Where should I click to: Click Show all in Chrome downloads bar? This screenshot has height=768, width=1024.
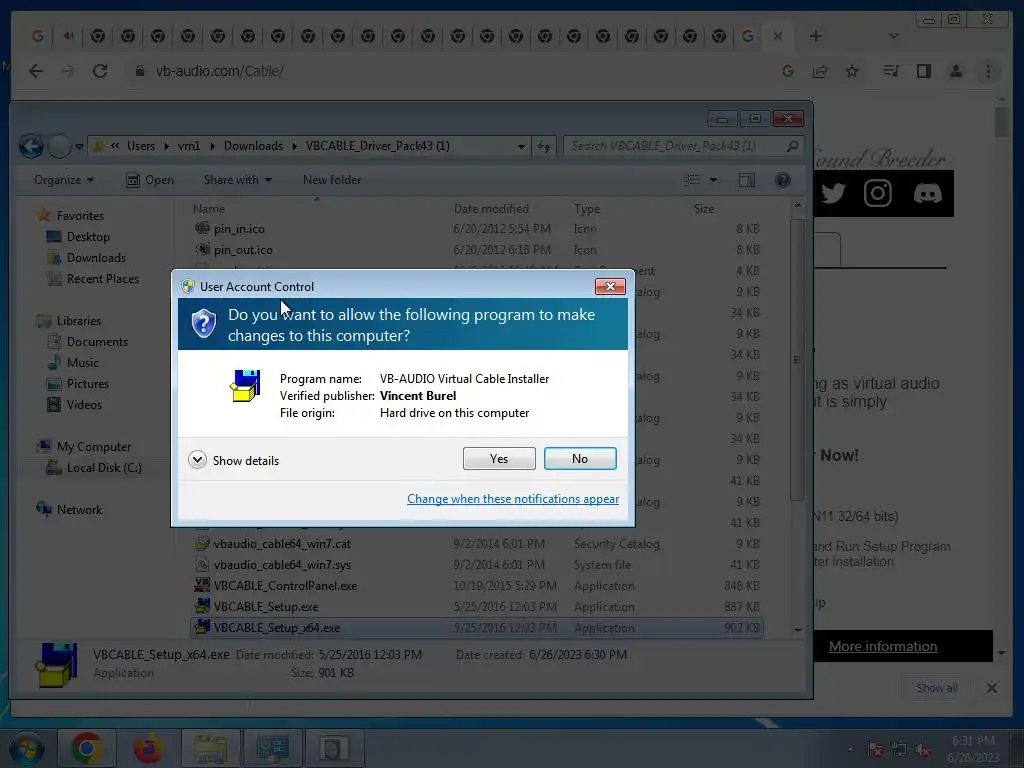pyautogui.click(x=936, y=688)
